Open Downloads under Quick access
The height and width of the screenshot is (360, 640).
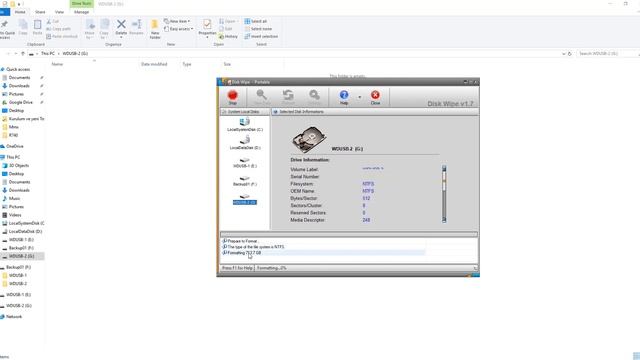click(19, 86)
